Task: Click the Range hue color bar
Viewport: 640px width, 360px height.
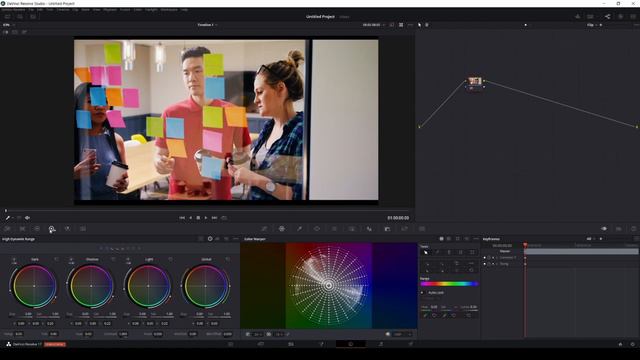Action: [x=449, y=284]
